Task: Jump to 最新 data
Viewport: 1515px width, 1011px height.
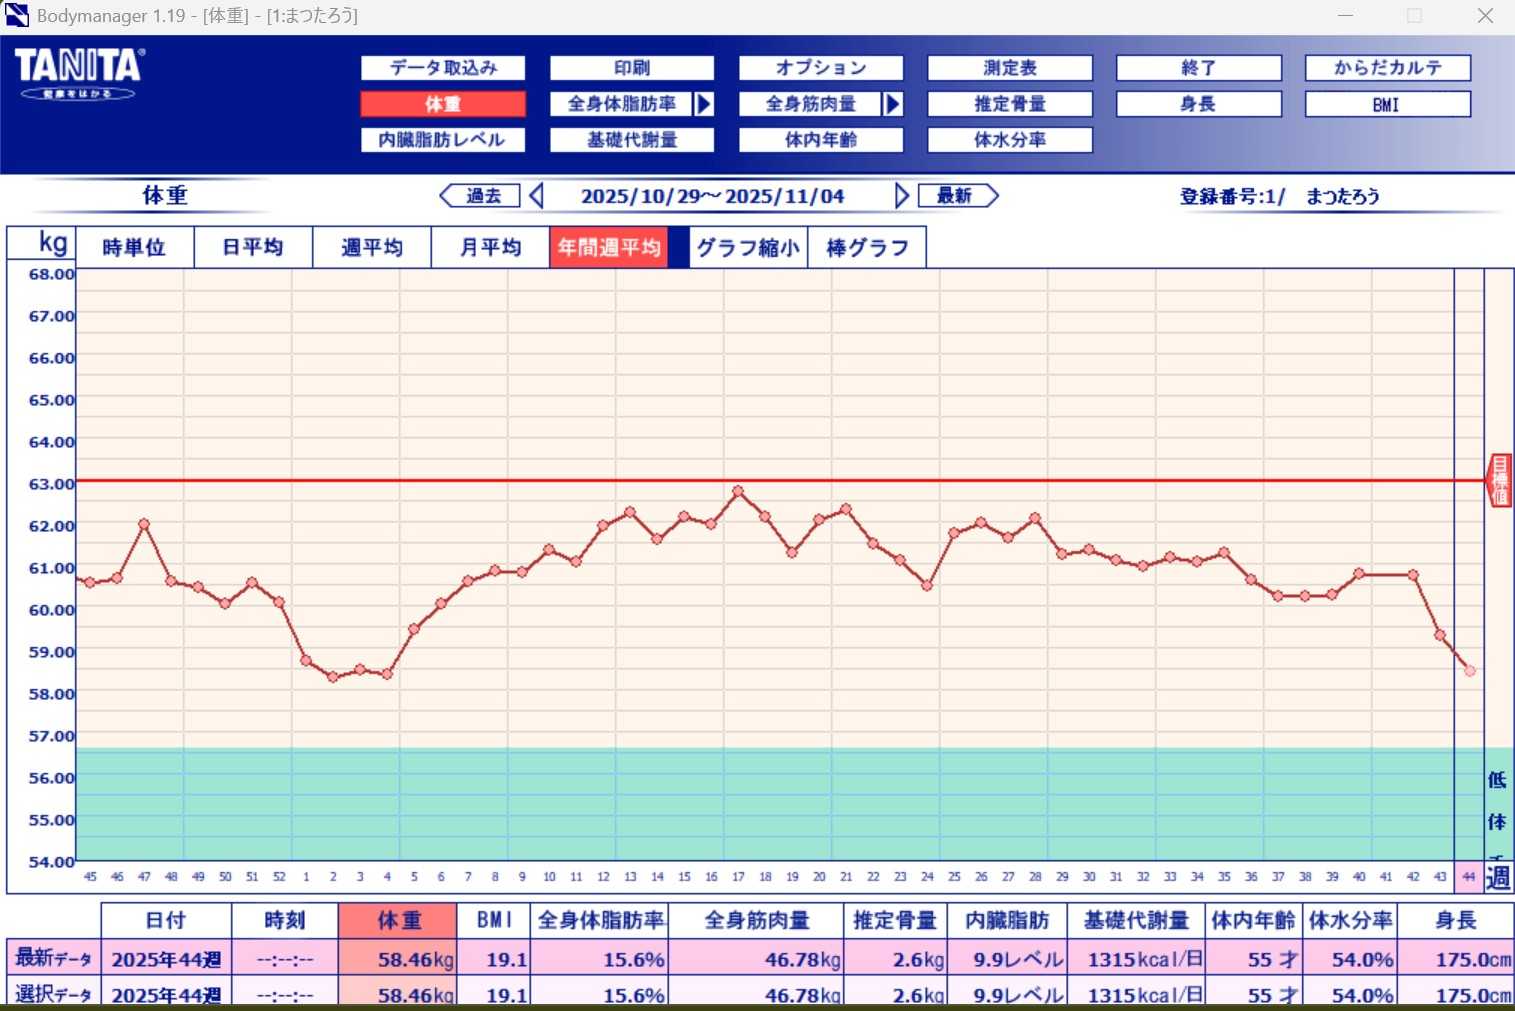Action: click(957, 195)
